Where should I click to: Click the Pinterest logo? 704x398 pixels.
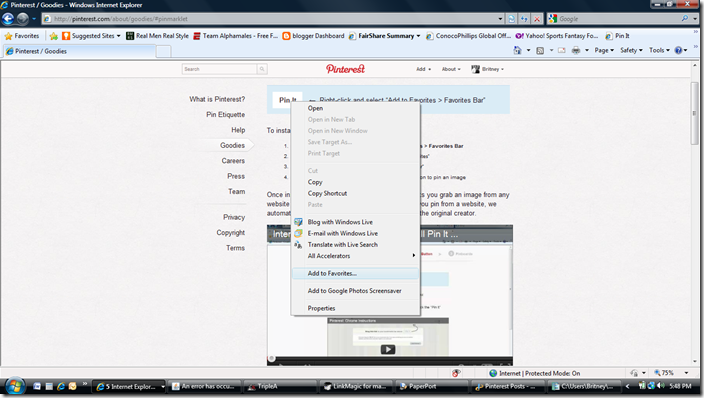point(345,69)
